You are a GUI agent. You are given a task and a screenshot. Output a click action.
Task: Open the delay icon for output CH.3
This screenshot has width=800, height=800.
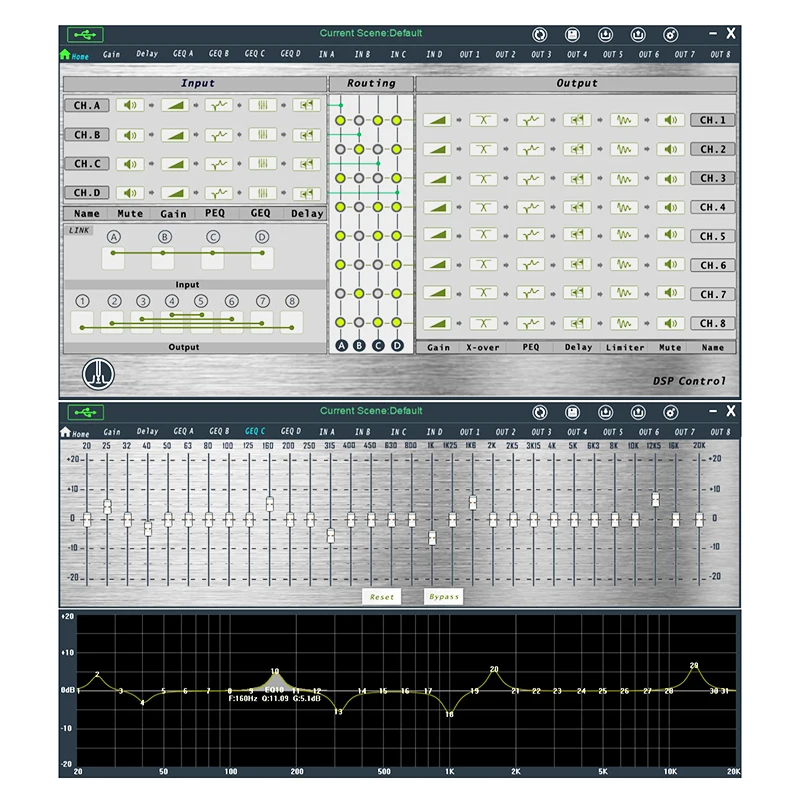tap(577, 179)
